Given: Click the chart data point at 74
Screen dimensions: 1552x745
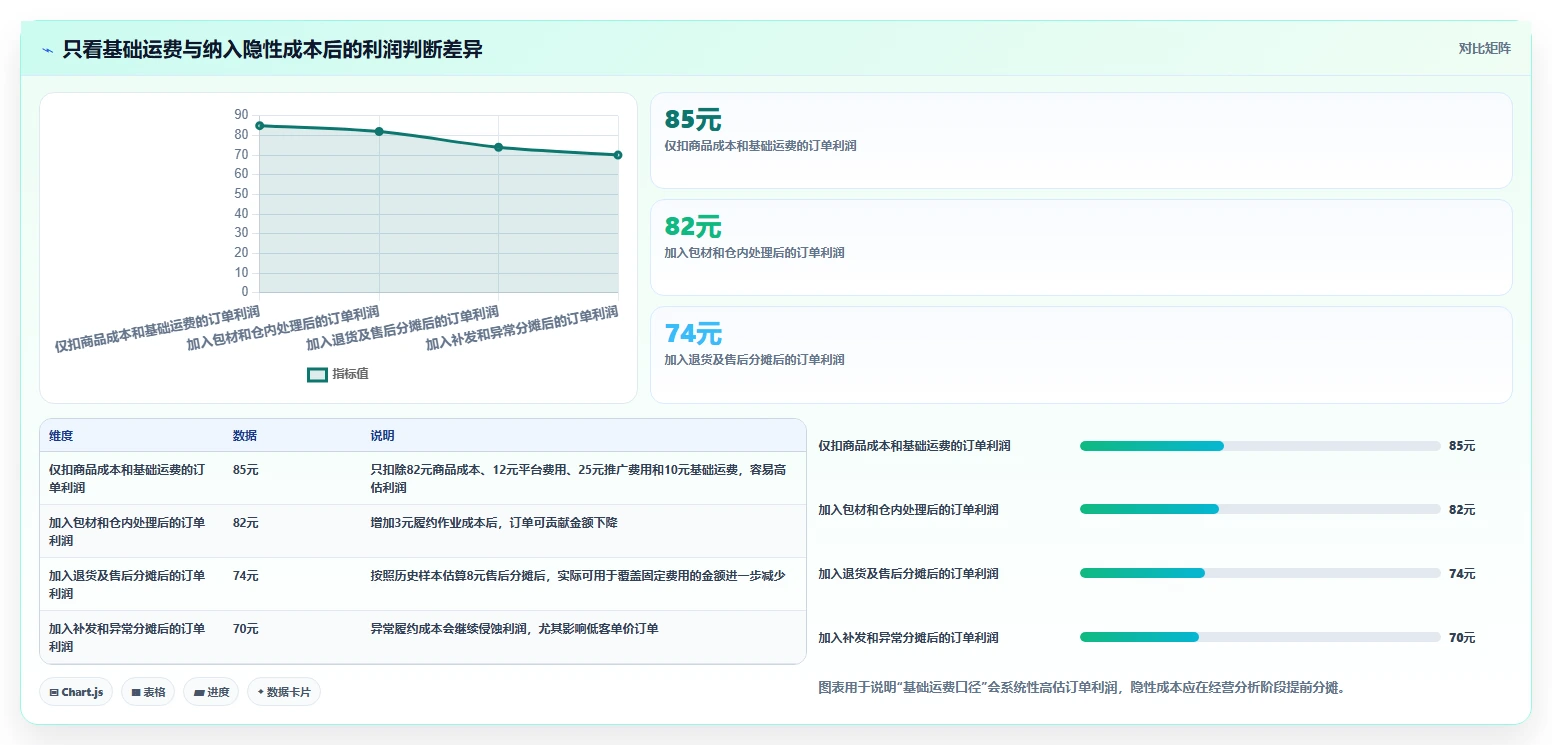Looking at the screenshot, I should (x=499, y=147).
